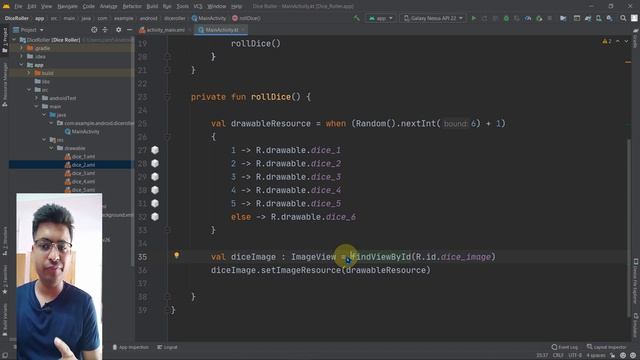Viewport: 640px width, 360px height.
Task: Click rollDice() in the breadcrumb bar
Action: pyautogui.click(x=246, y=18)
